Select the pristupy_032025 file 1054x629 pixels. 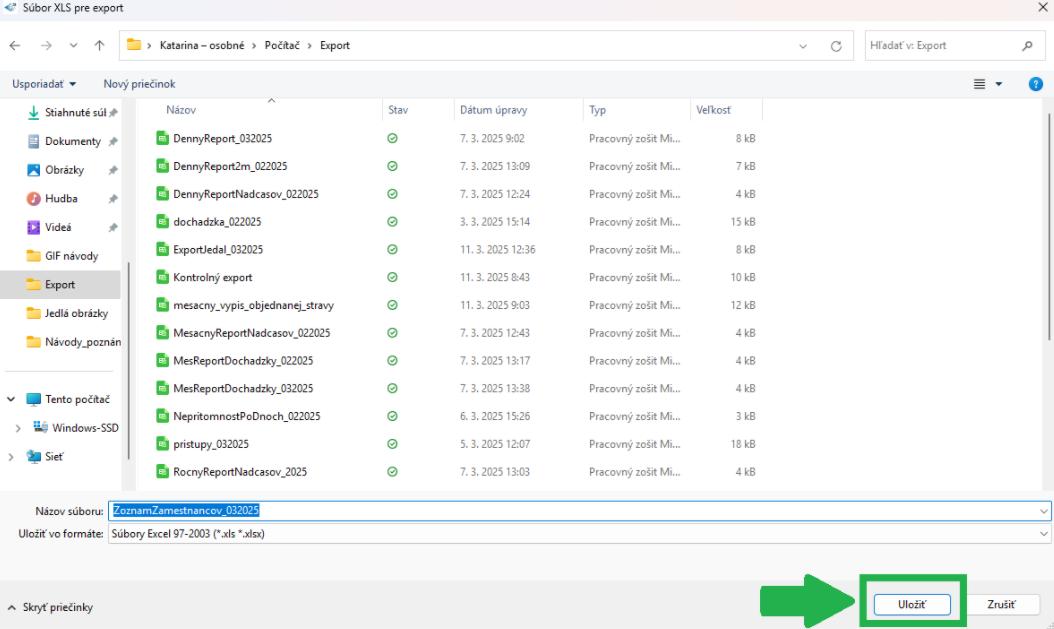[x=211, y=444]
